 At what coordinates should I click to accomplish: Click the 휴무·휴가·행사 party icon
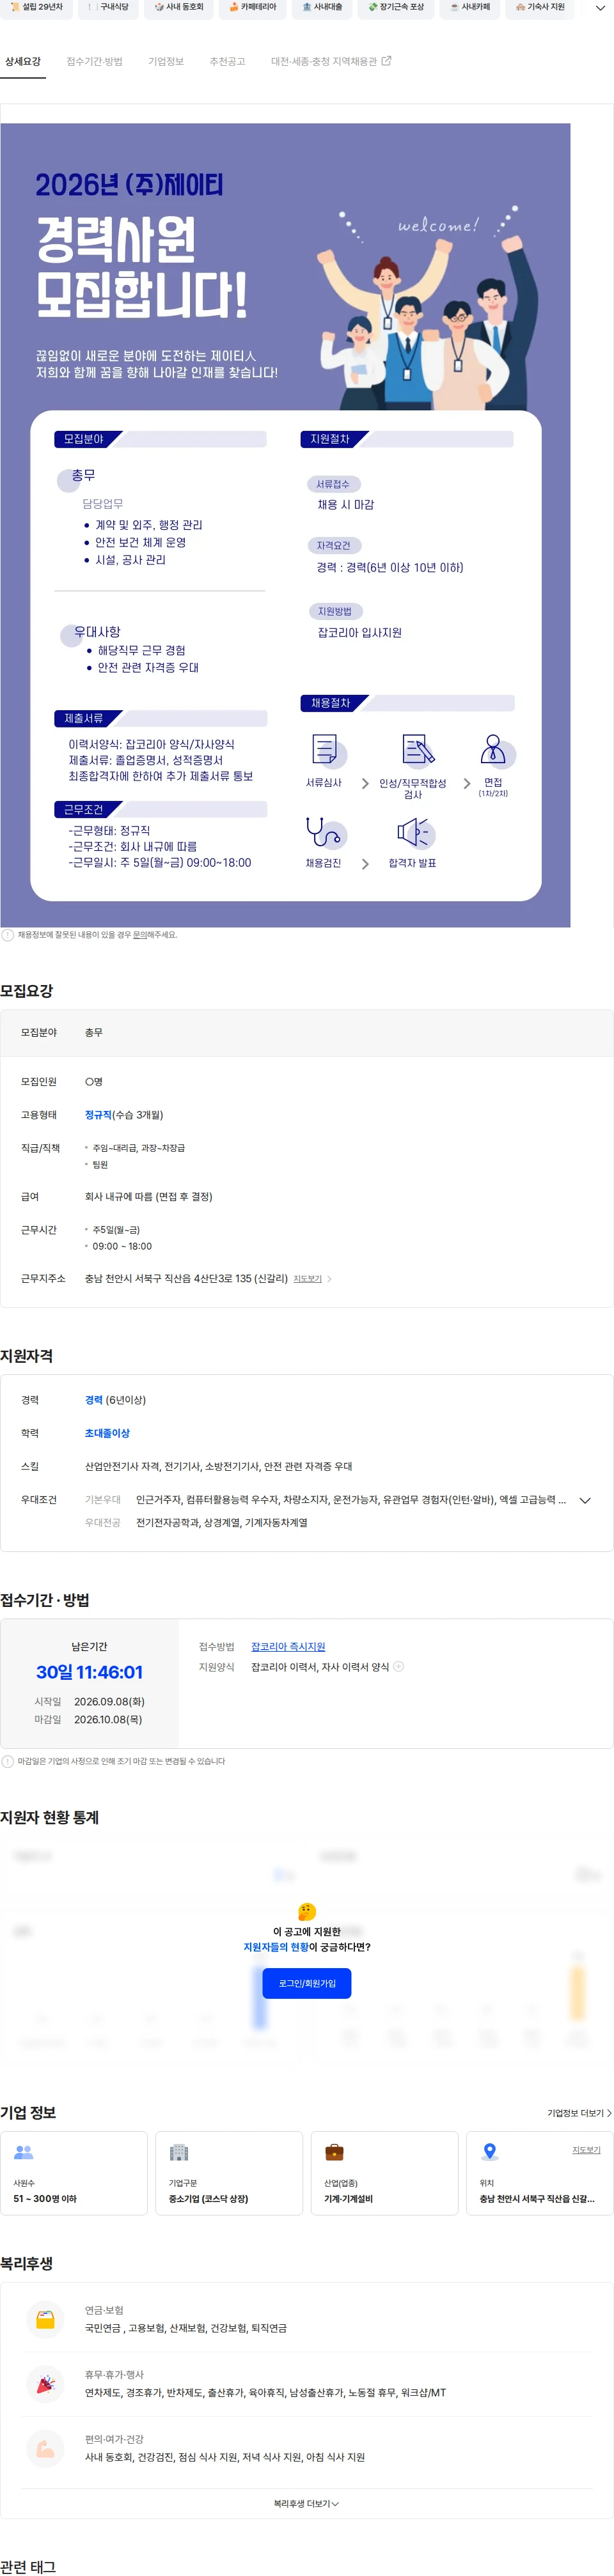pyautogui.click(x=45, y=2384)
